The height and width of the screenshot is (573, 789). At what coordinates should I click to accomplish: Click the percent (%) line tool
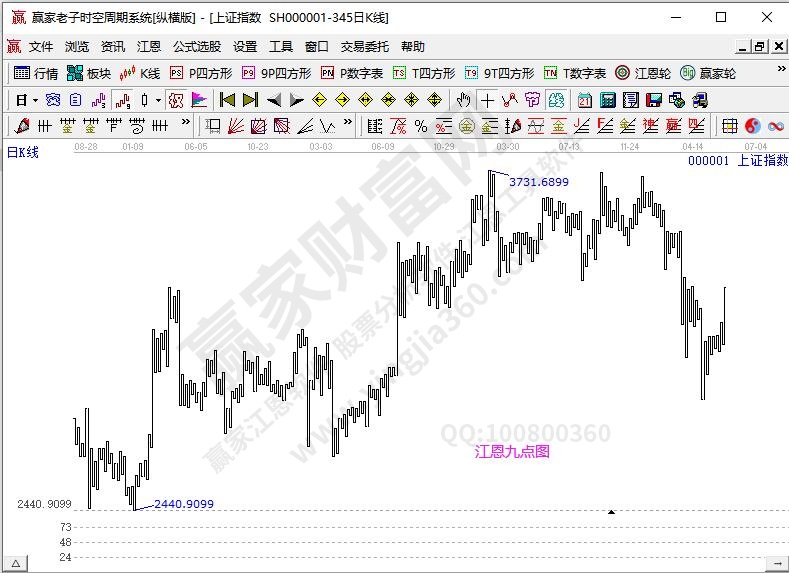421,126
